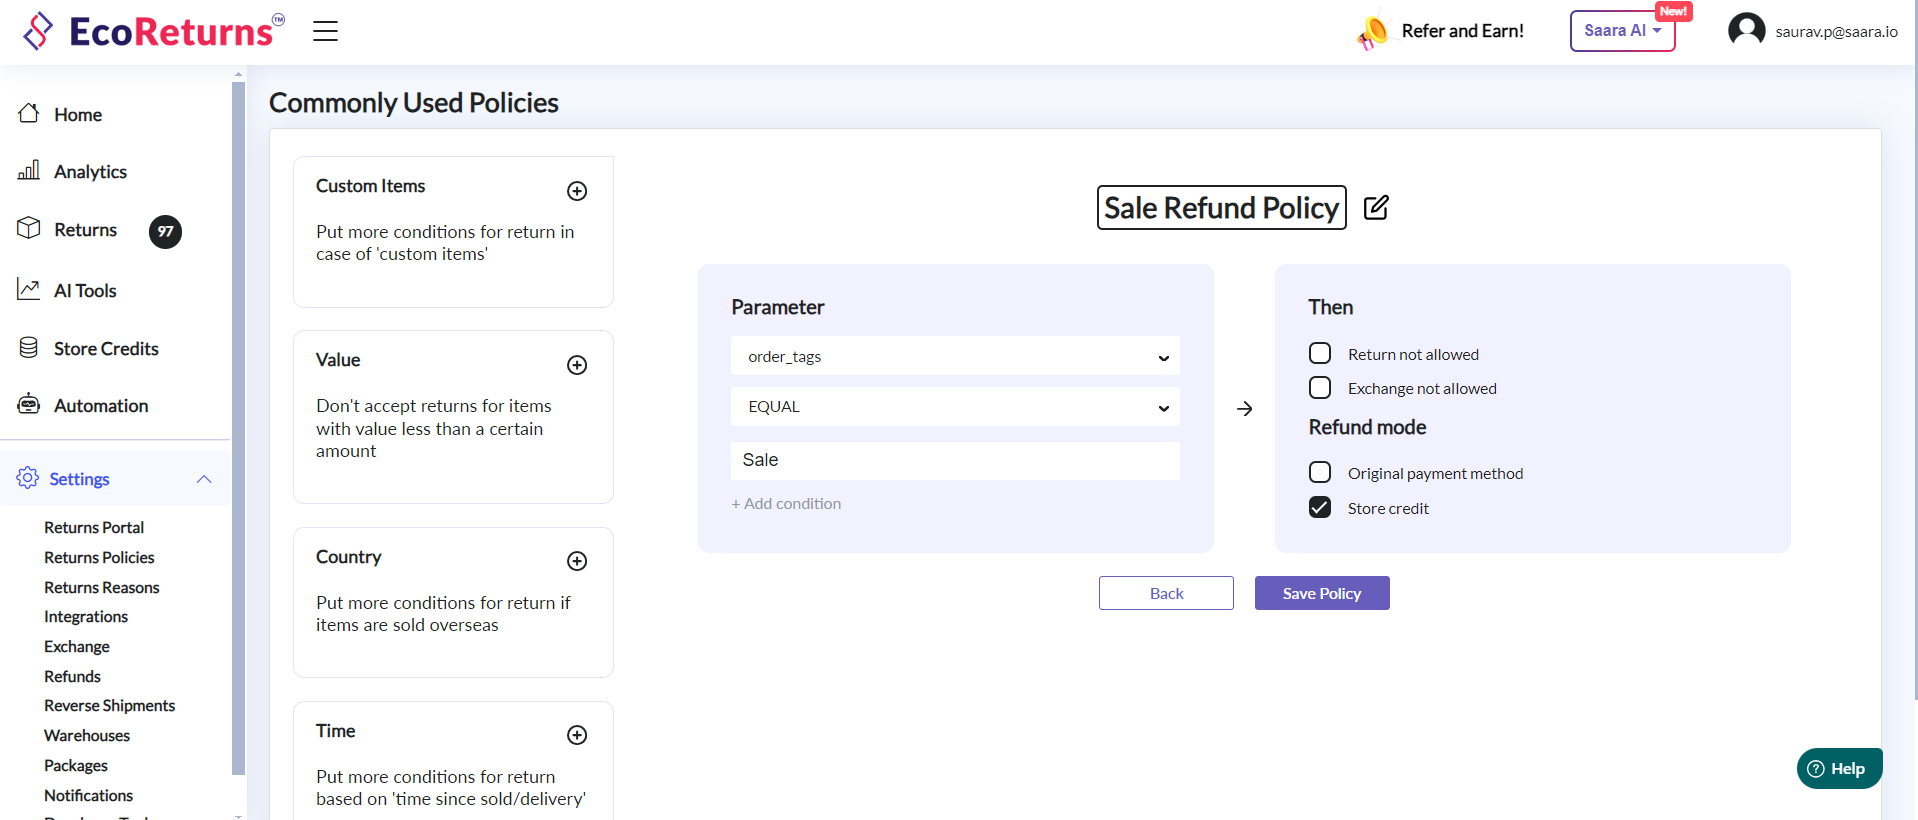Screen dimensions: 1918x820
Task: Click the Refer and Earn megaphone icon
Action: click(x=1373, y=32)
